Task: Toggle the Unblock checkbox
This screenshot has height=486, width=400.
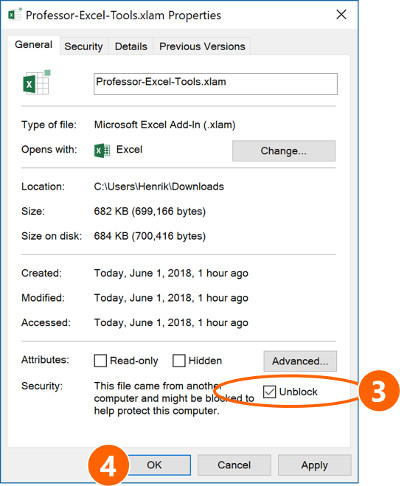Action: (269, 392)
